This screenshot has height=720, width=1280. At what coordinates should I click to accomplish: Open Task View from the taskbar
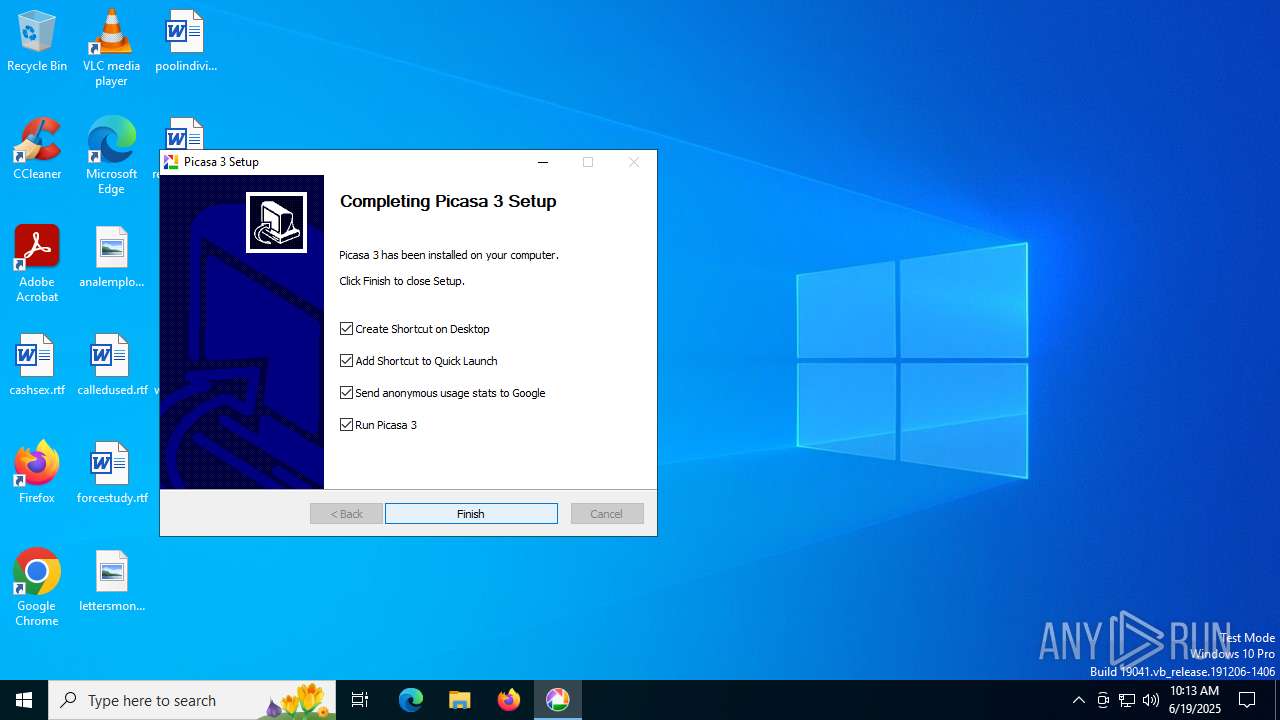[x=360, y=700]
